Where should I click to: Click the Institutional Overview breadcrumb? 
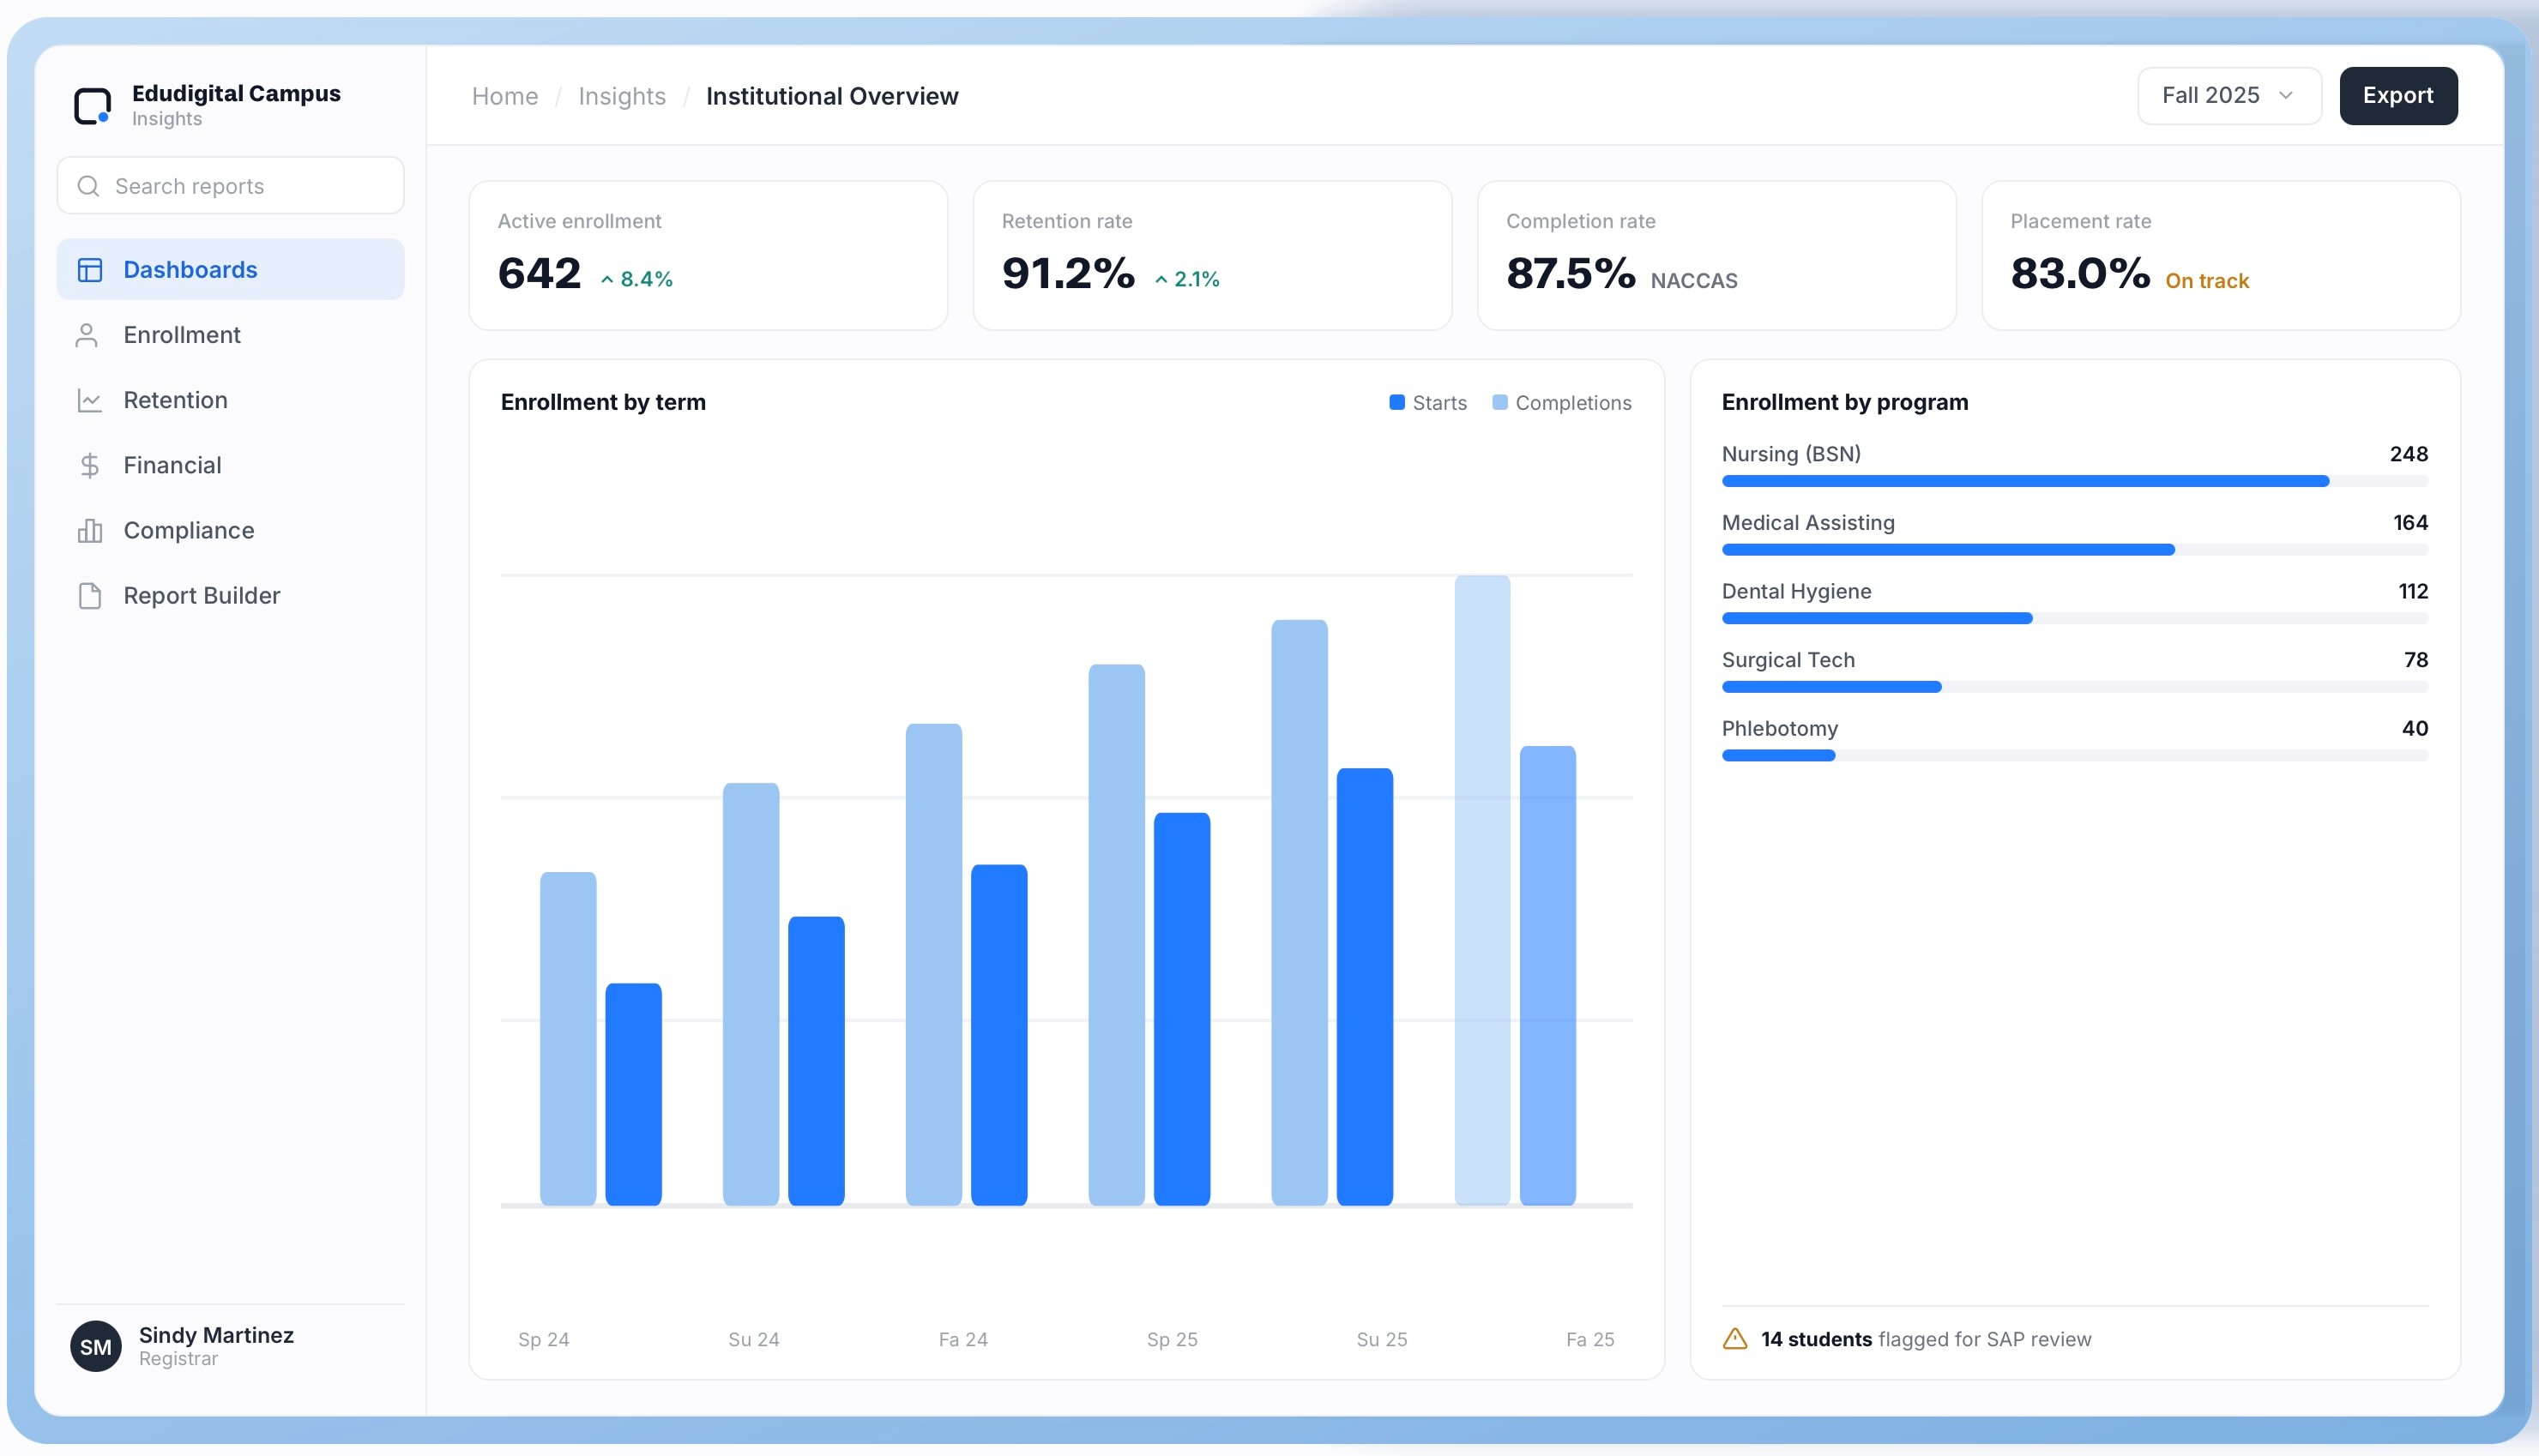[832, 96]
